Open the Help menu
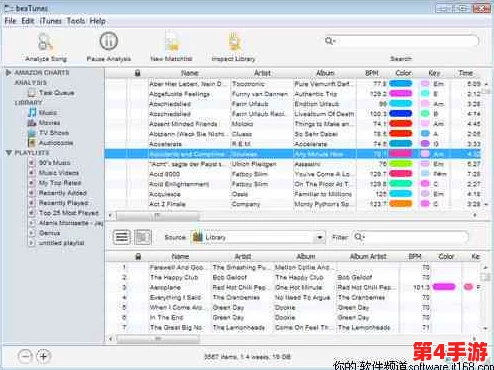 (97, 21)
